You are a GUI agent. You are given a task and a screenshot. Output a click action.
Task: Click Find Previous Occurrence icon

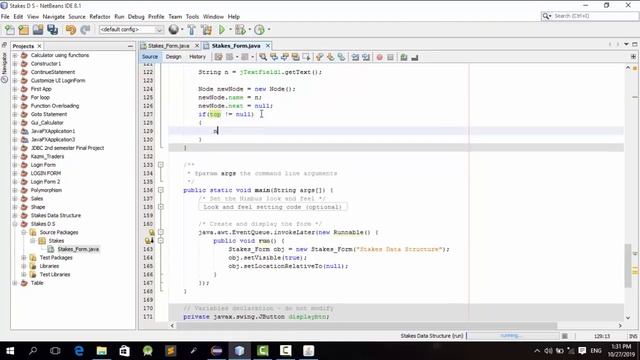[x=274, y=58]
